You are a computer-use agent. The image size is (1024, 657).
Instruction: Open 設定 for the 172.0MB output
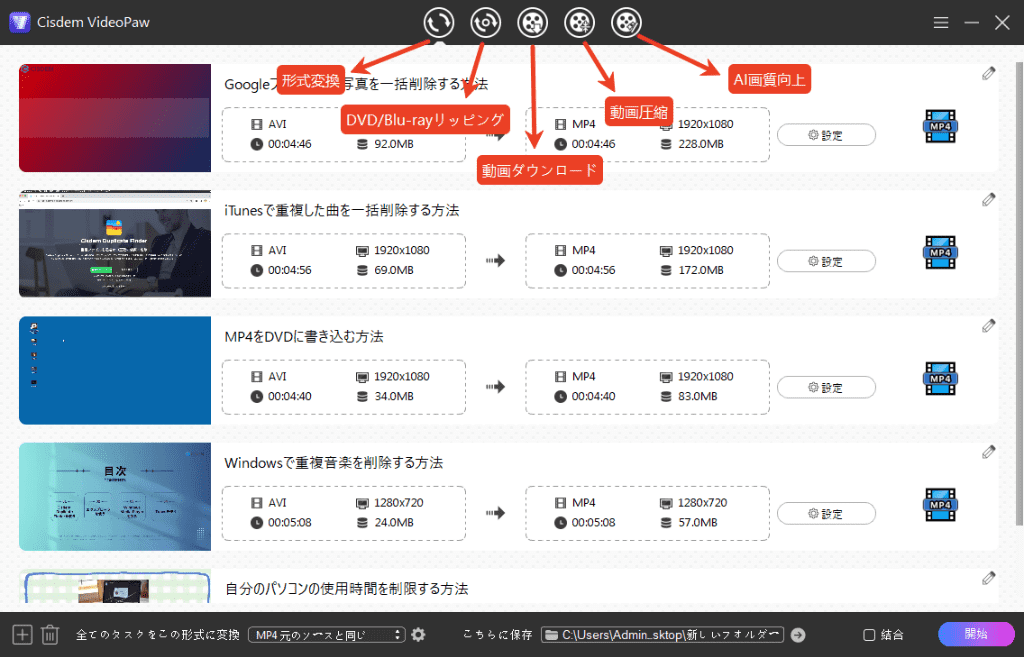(x=826, y=261)
